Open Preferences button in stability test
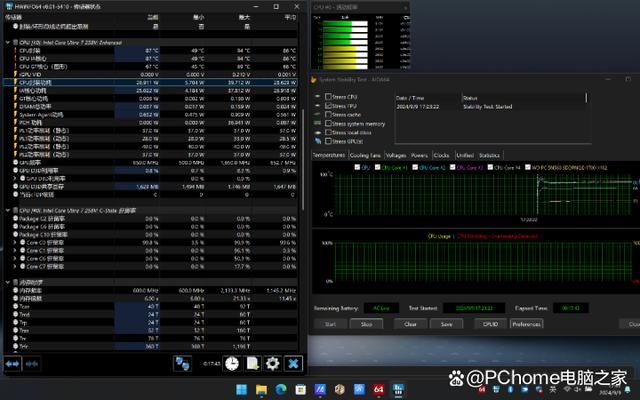Screen dimensions: 640x400 pos(527,324)
